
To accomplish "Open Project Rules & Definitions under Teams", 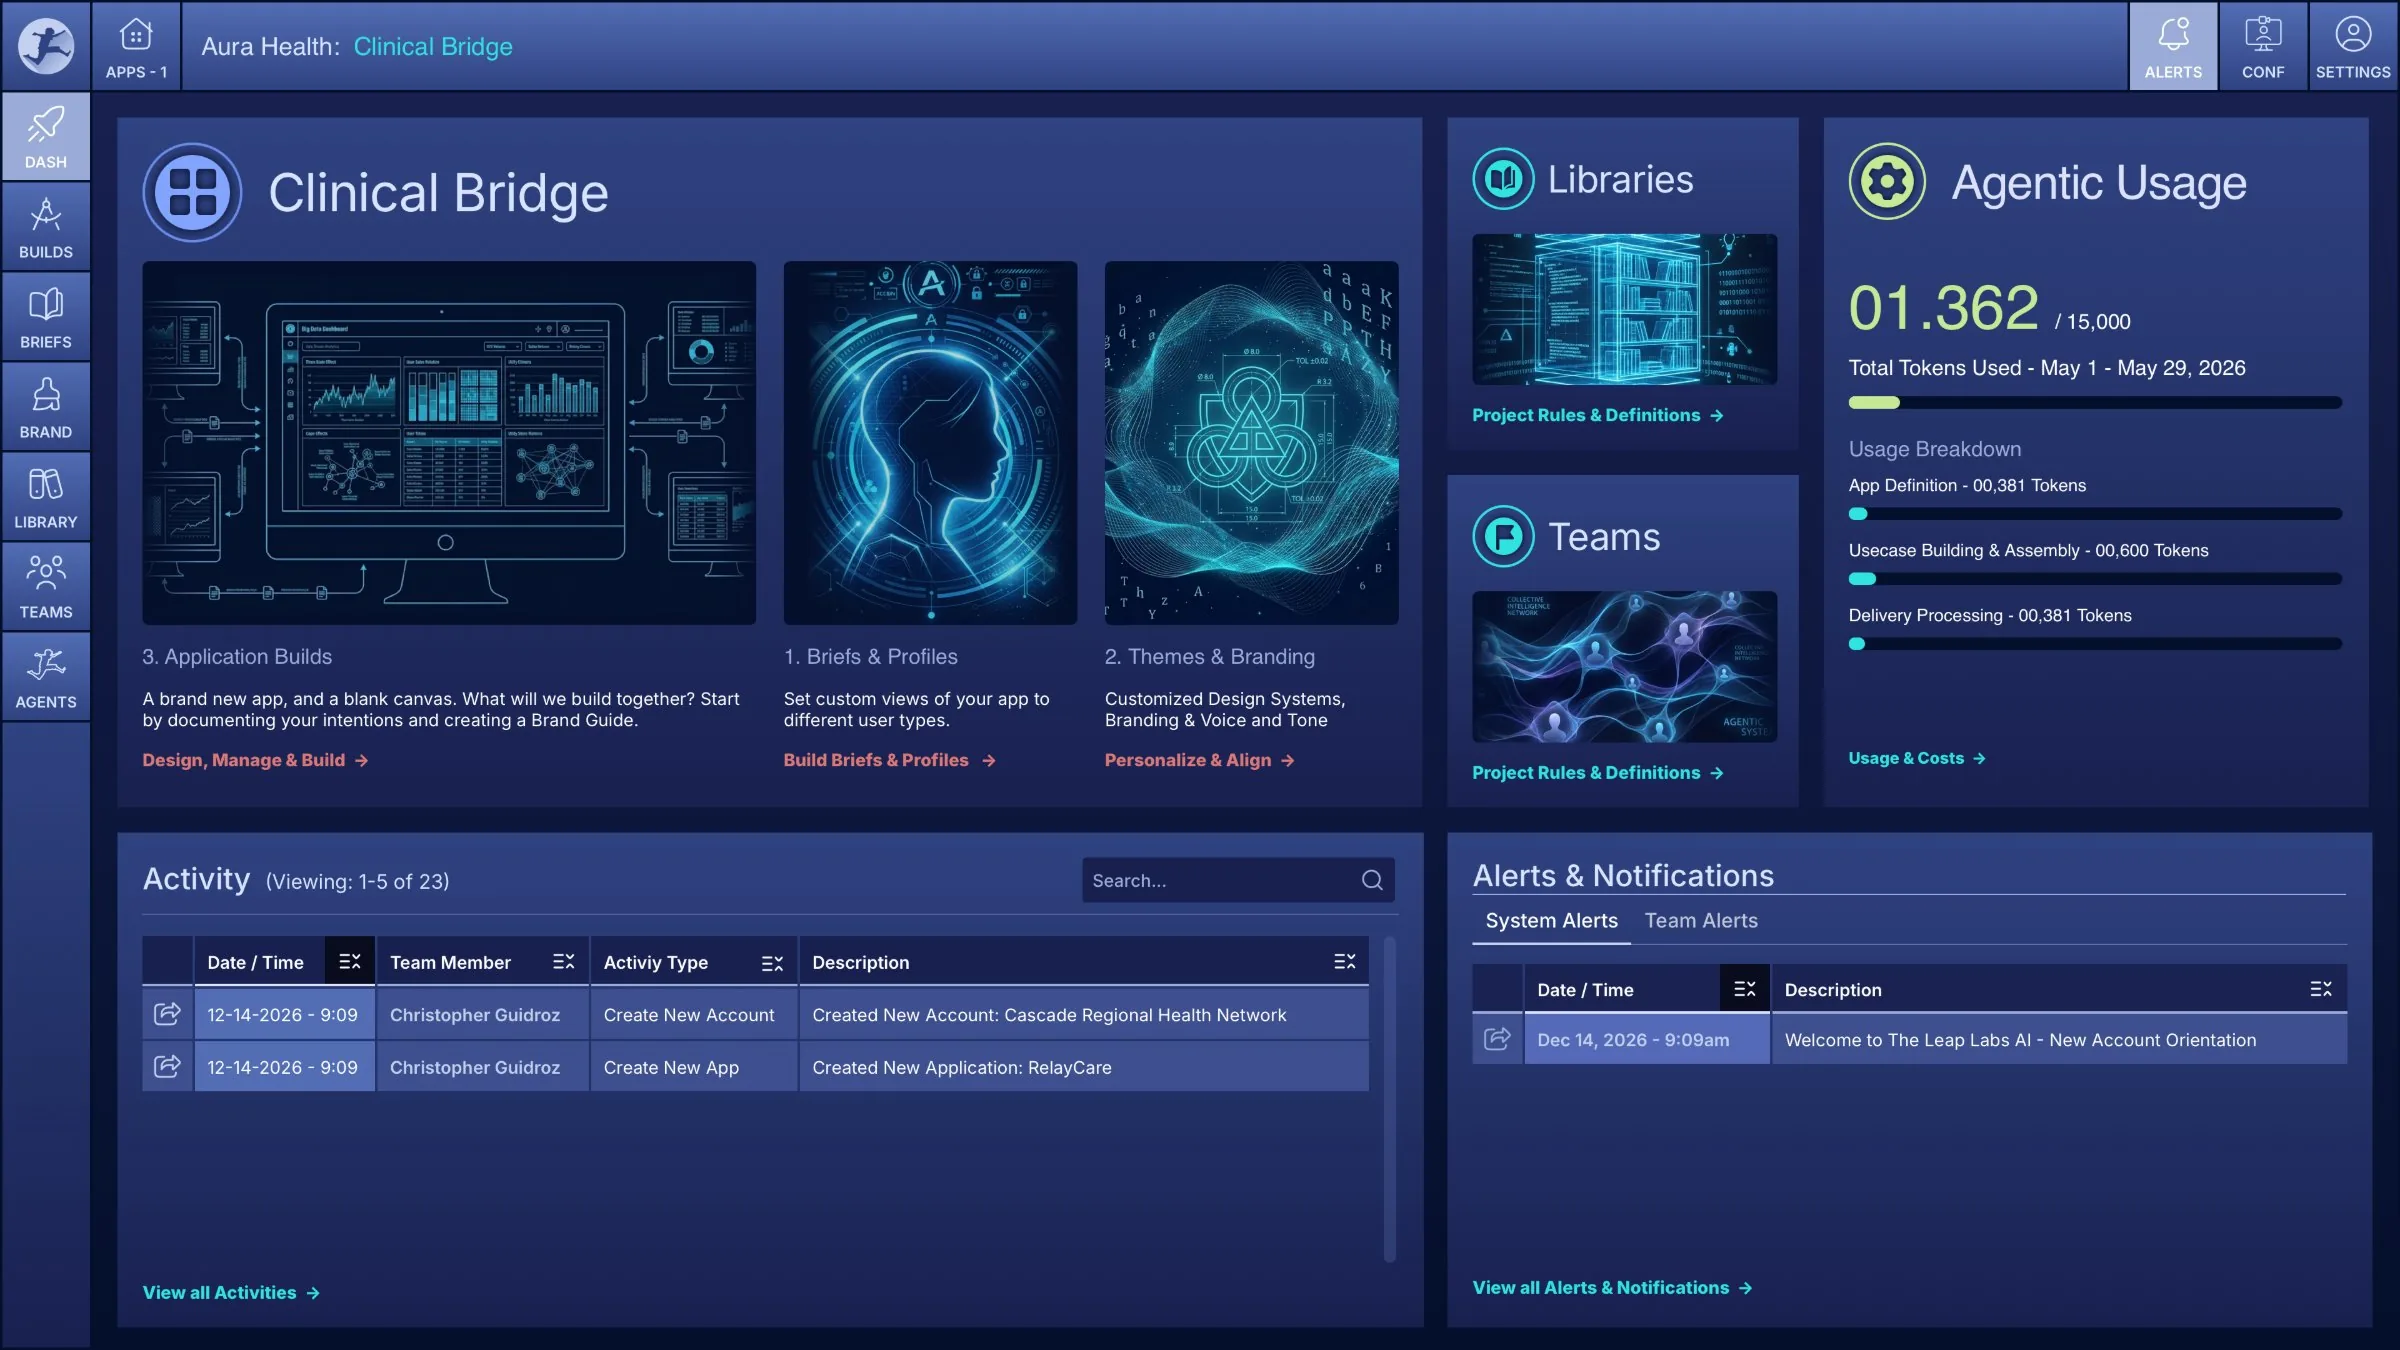I will click(x=1598, y=772).
